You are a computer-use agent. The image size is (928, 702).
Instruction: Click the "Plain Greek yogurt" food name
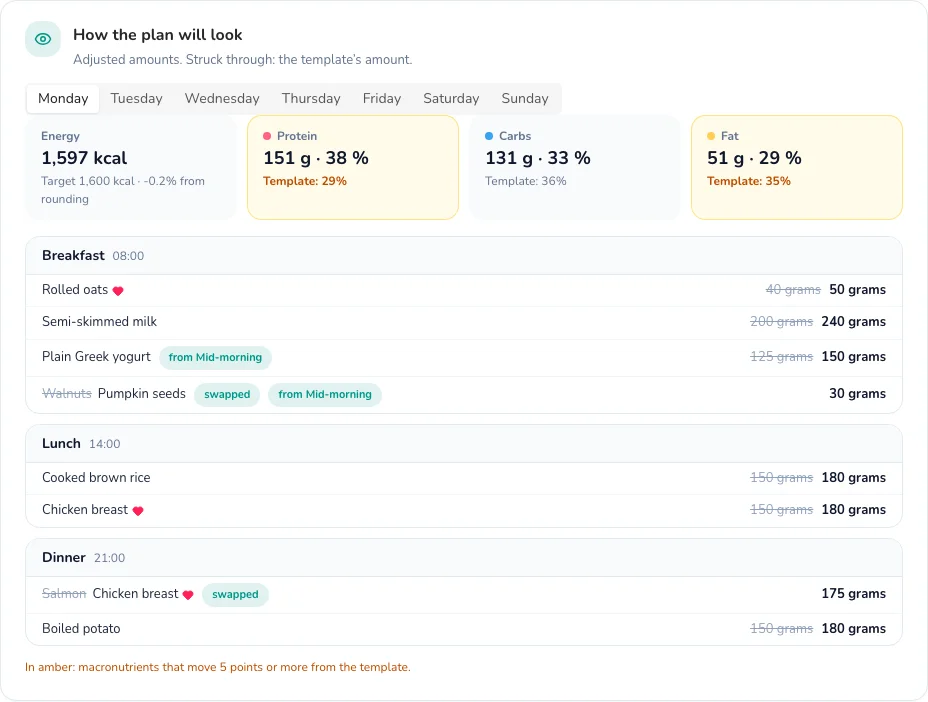point(96,357)
